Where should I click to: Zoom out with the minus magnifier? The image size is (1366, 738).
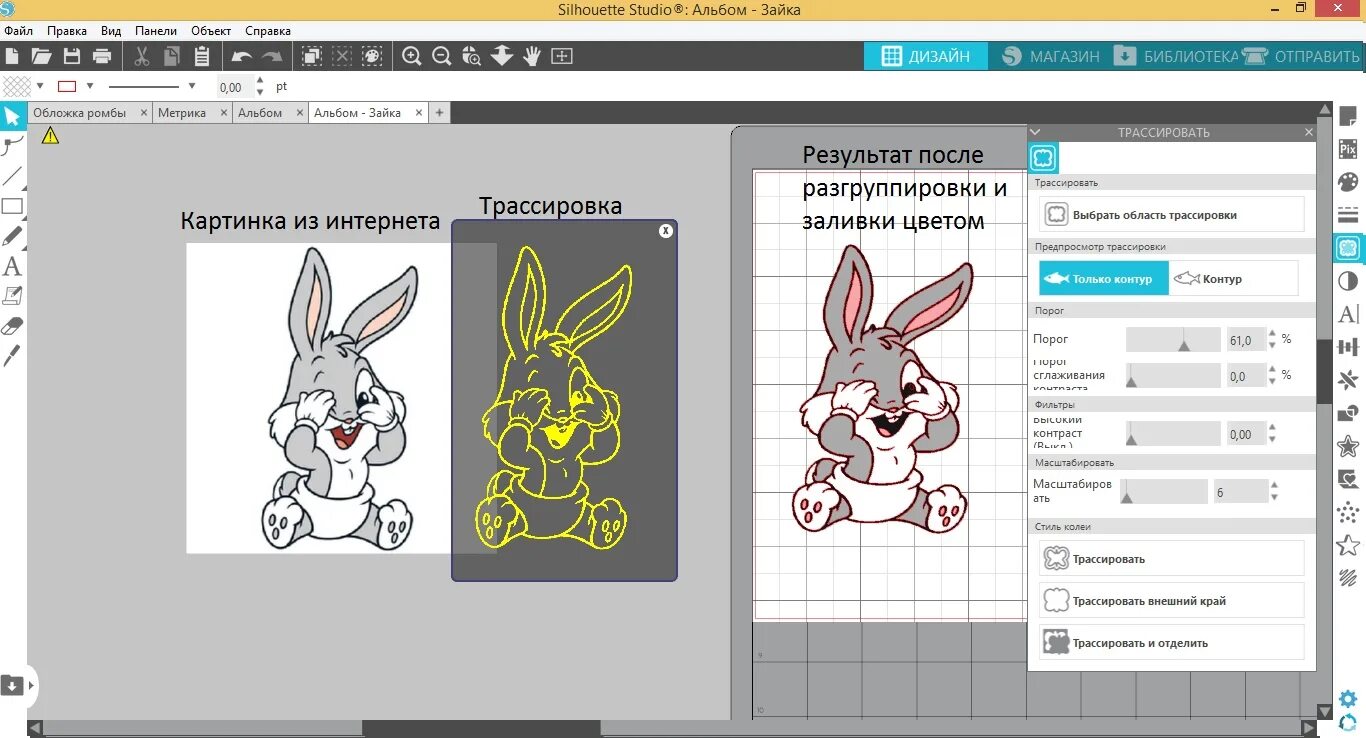[441, 56]
